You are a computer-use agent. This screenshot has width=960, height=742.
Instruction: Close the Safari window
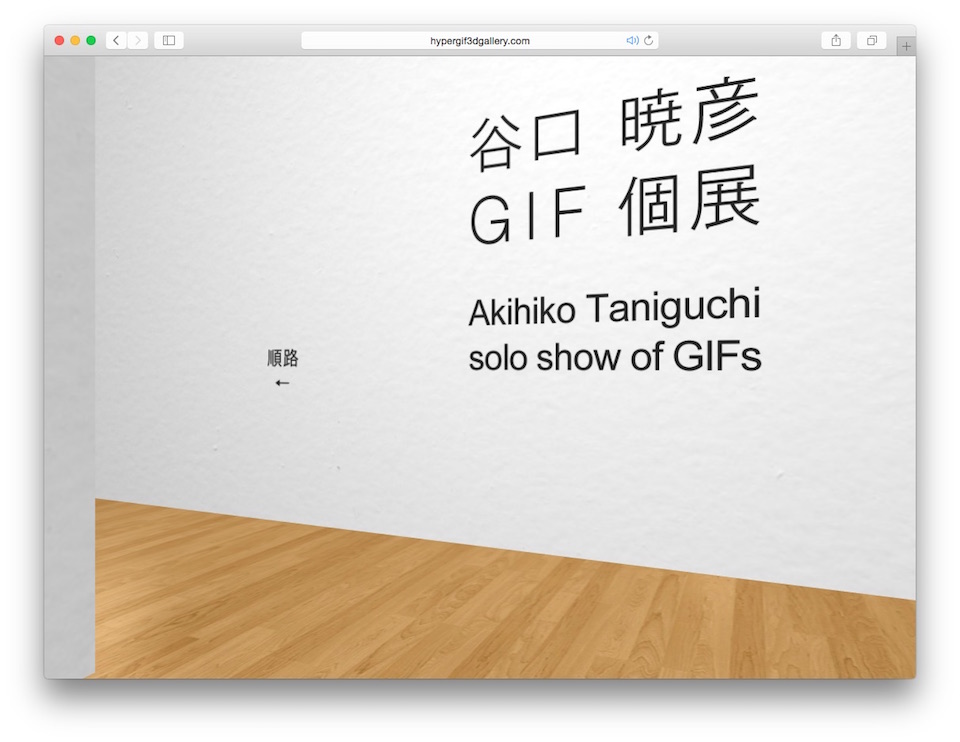coord(59,41)
